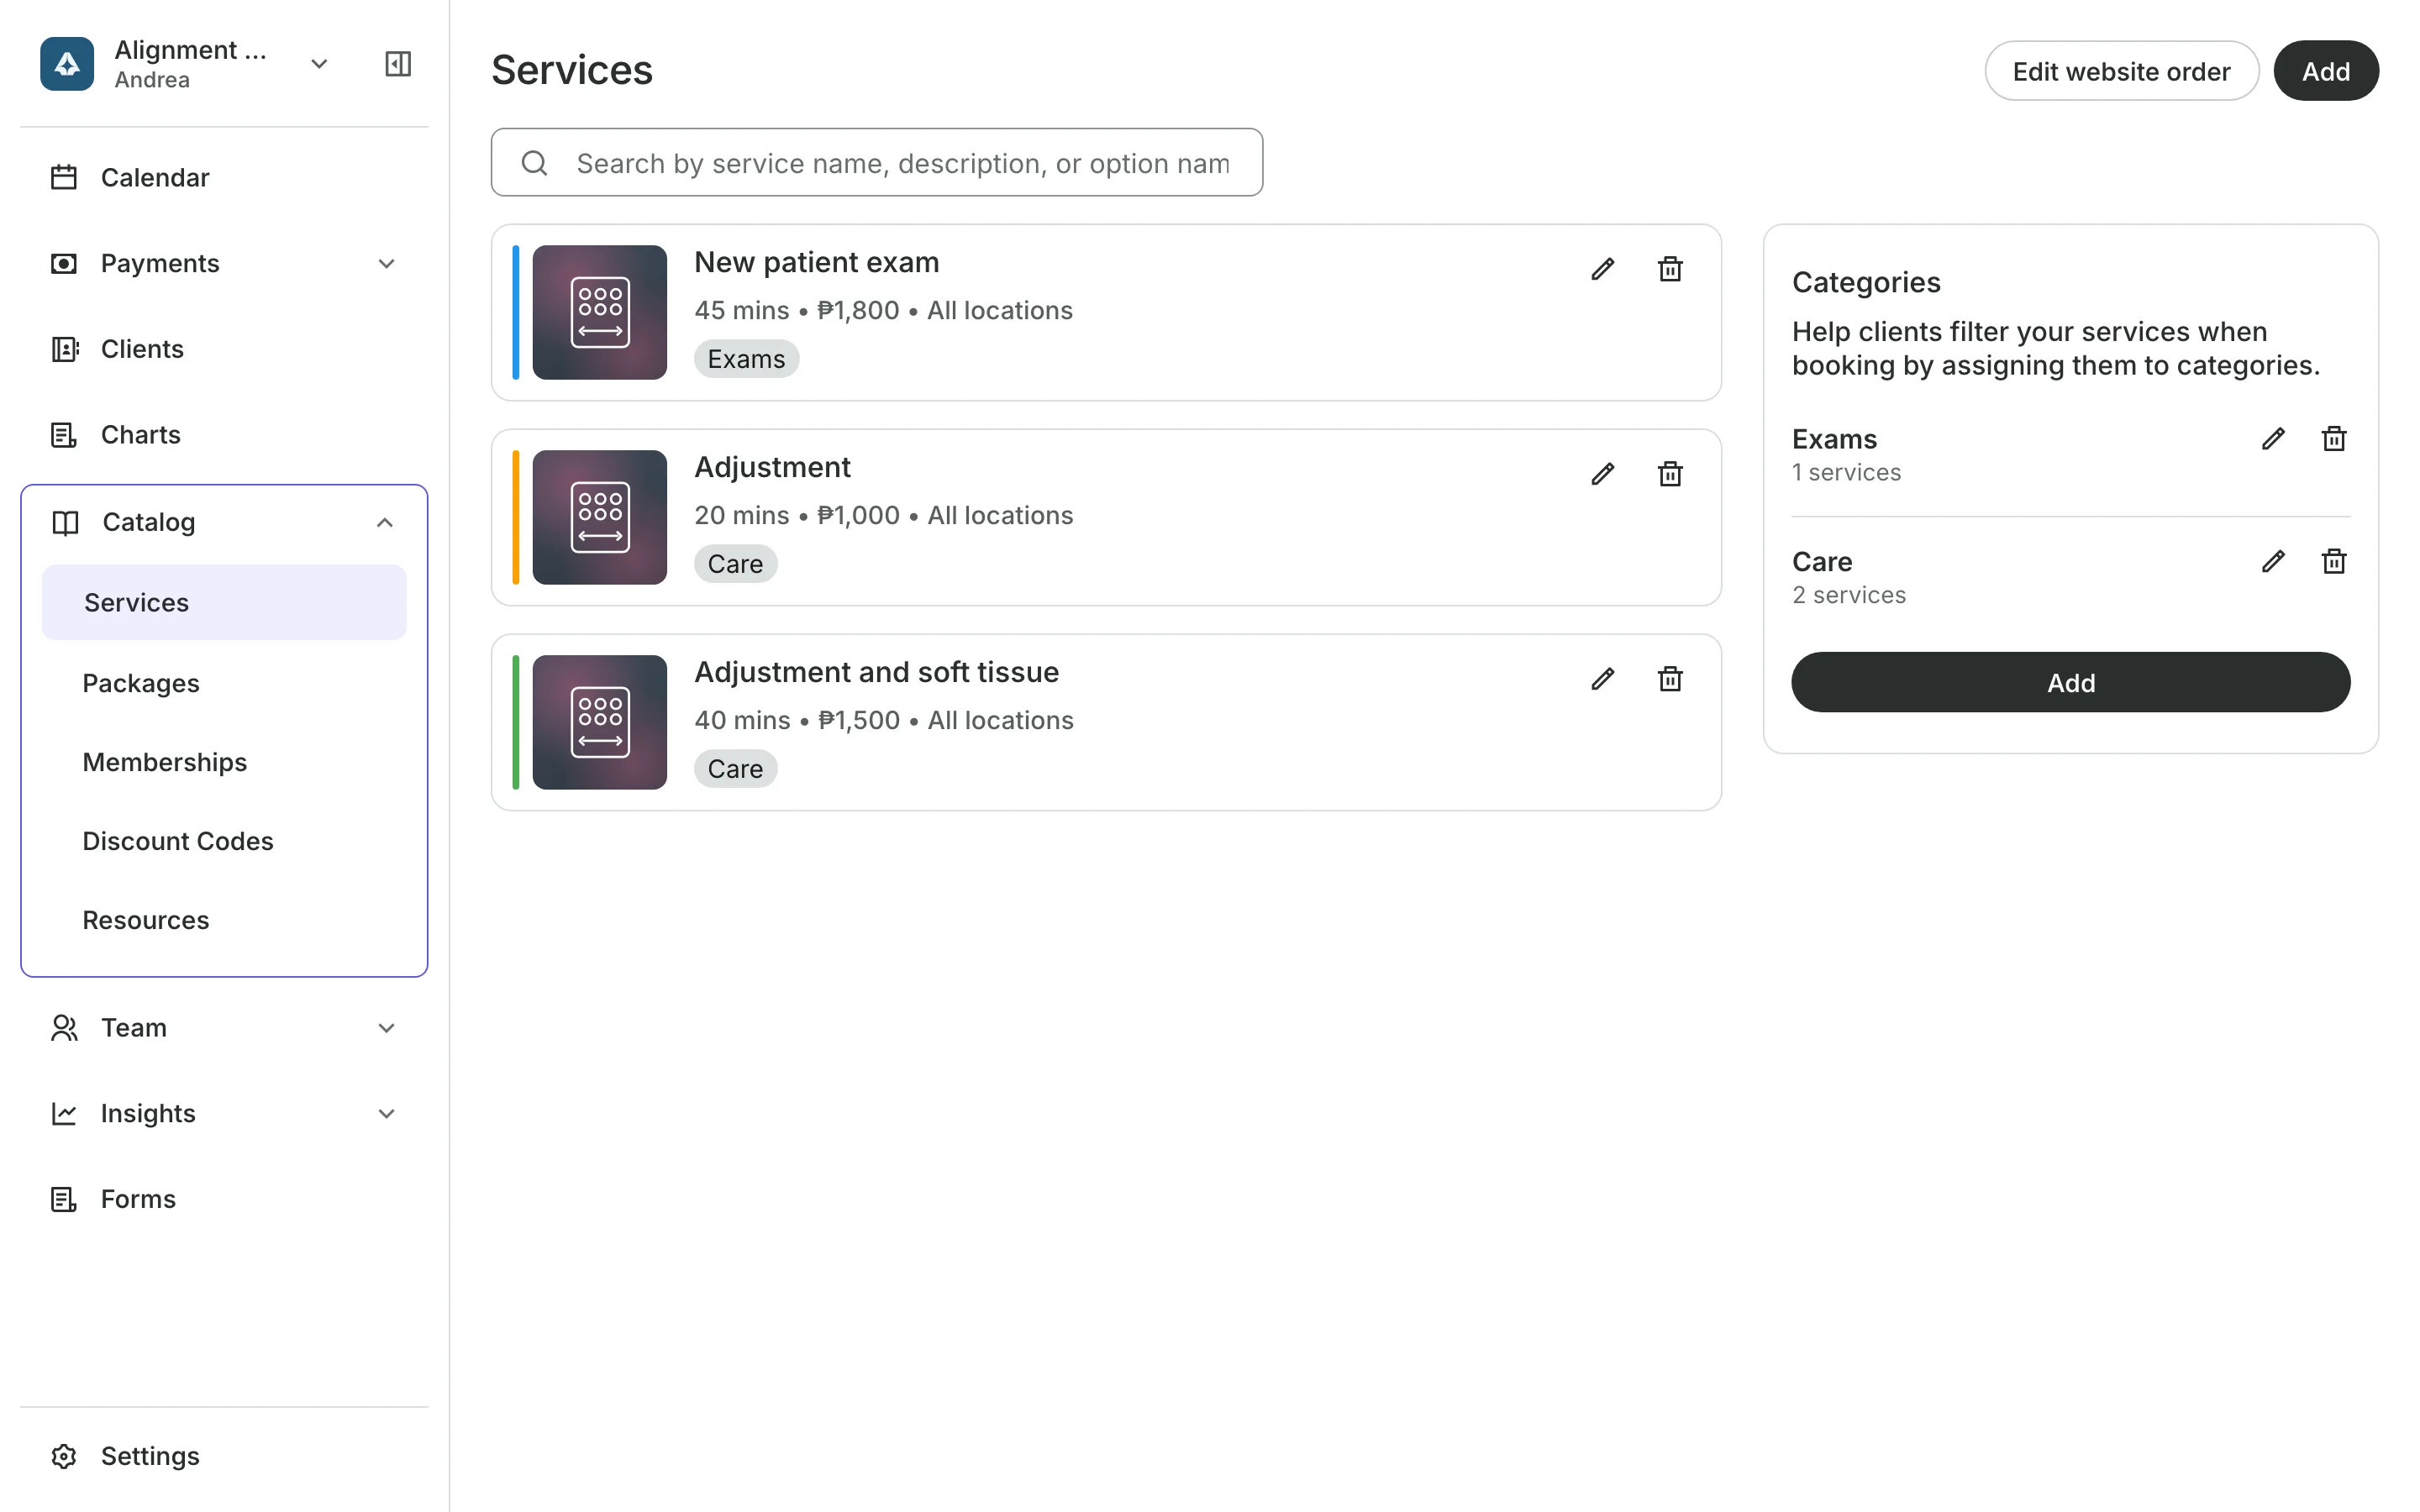Edit the Exams category
This screenshot has height=1512, width=2420.
2273,439
